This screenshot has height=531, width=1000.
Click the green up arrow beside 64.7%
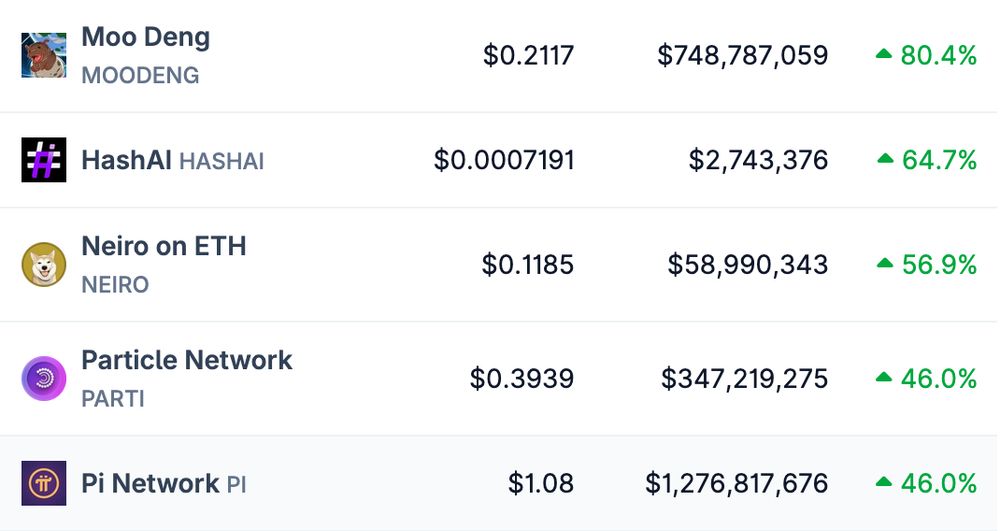[885, 158]
